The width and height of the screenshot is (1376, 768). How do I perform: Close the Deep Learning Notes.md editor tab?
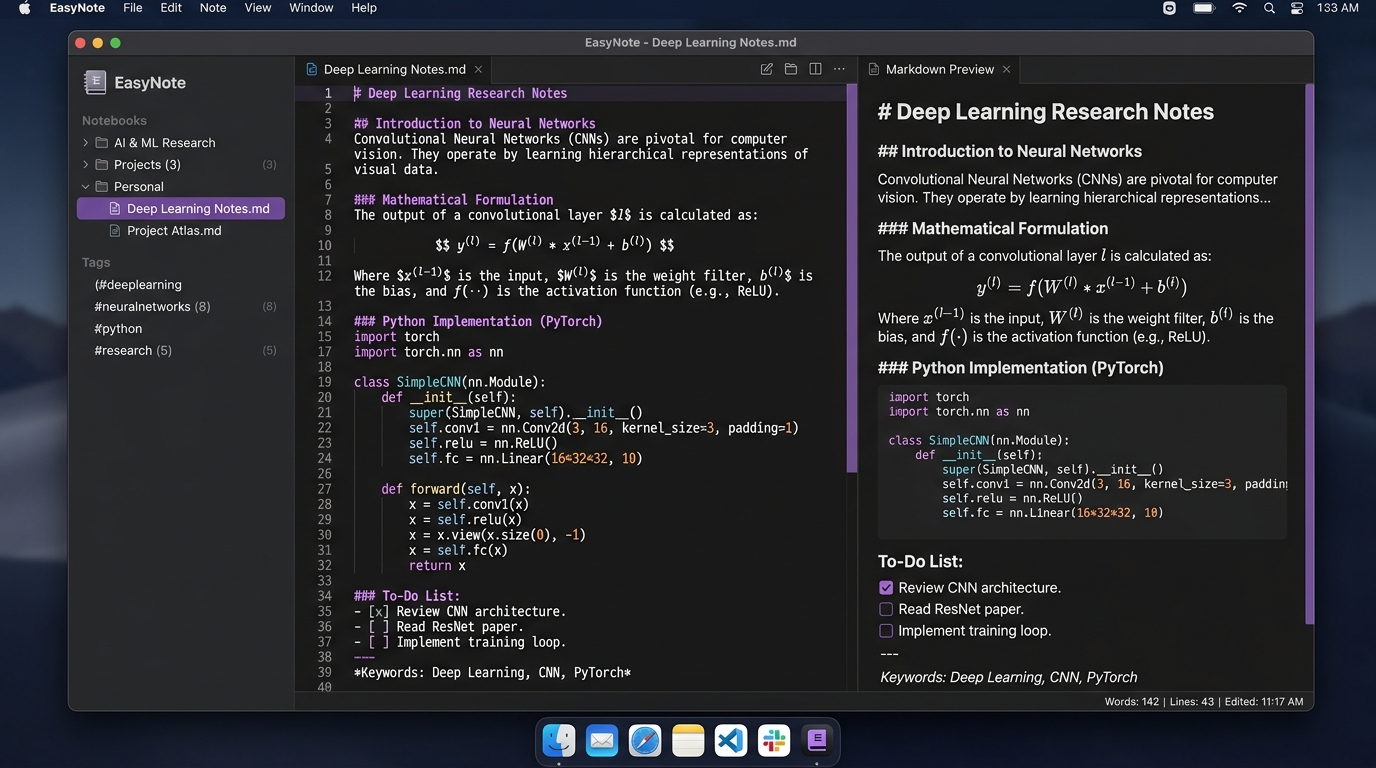coord(478,69)
